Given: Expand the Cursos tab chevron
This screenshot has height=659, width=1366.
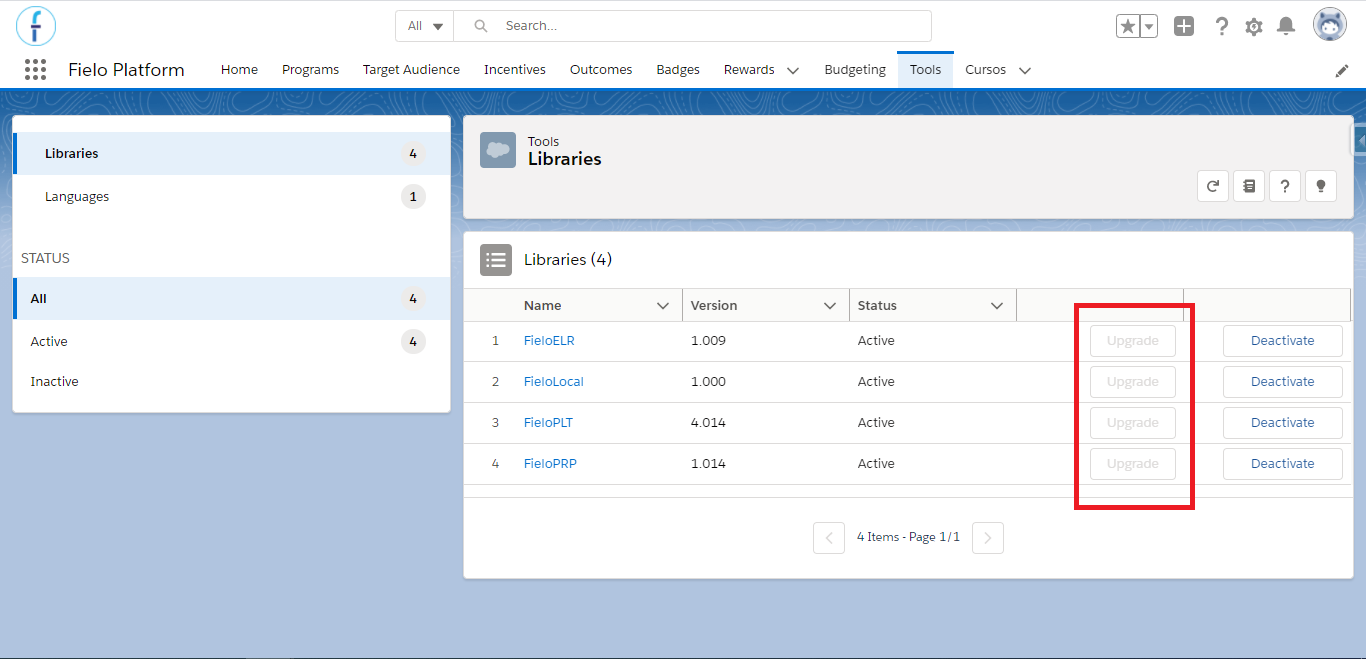Looking at the screenshot, I should (1025, 71).
